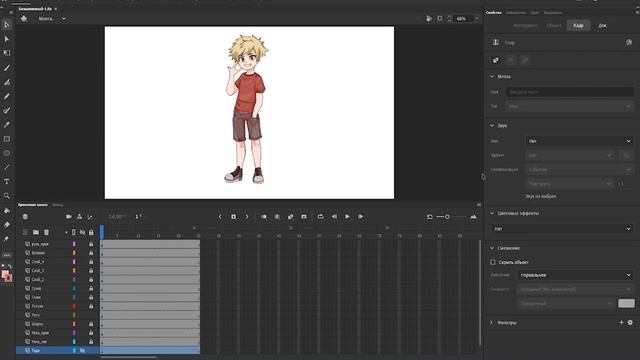Click the timeline zoom slider handle

(447, 217)
